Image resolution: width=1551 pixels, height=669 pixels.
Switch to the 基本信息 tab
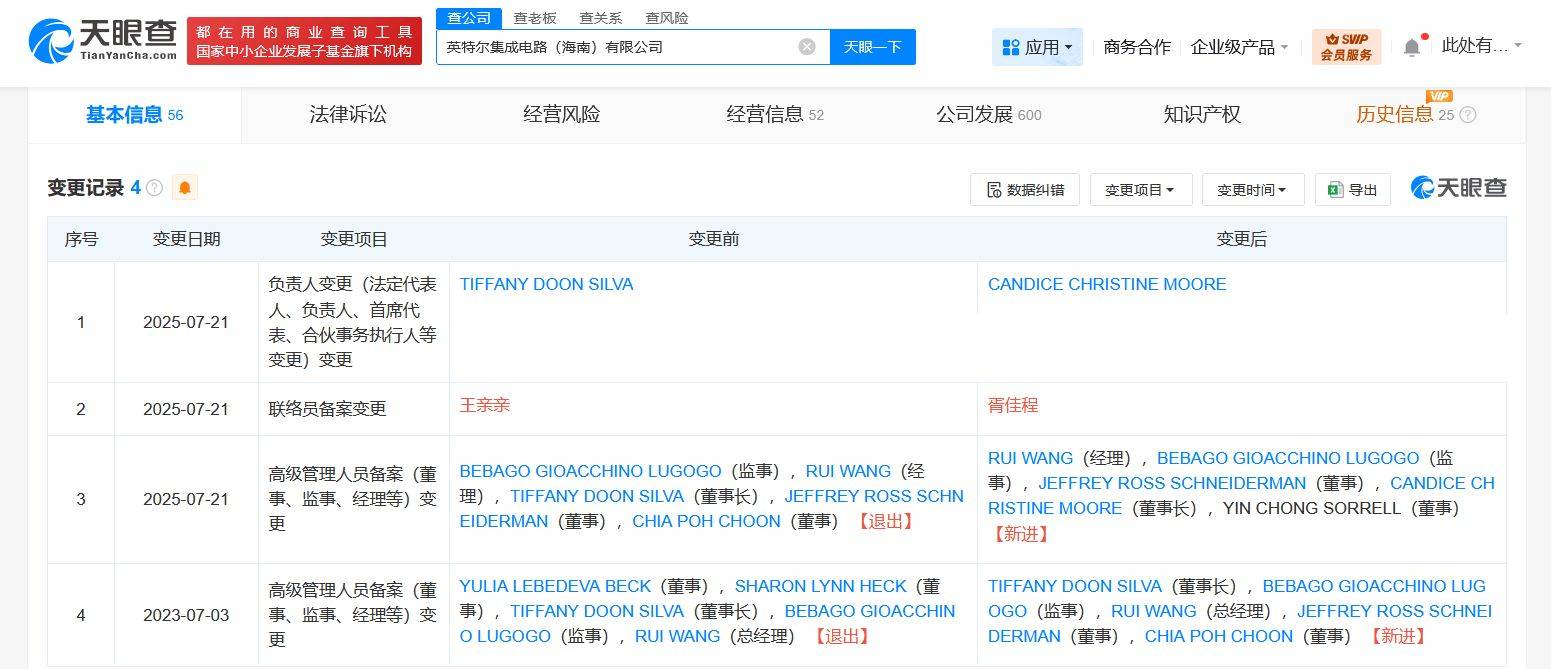[x=135, y=115]
